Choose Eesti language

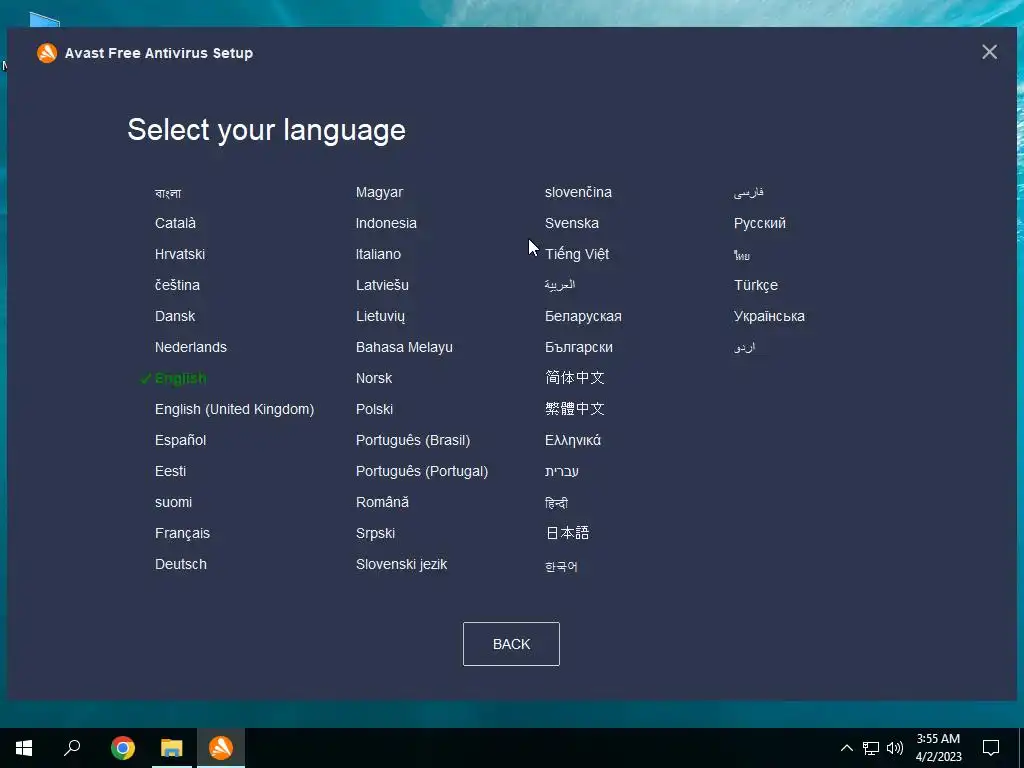click(x=170, y=472)
